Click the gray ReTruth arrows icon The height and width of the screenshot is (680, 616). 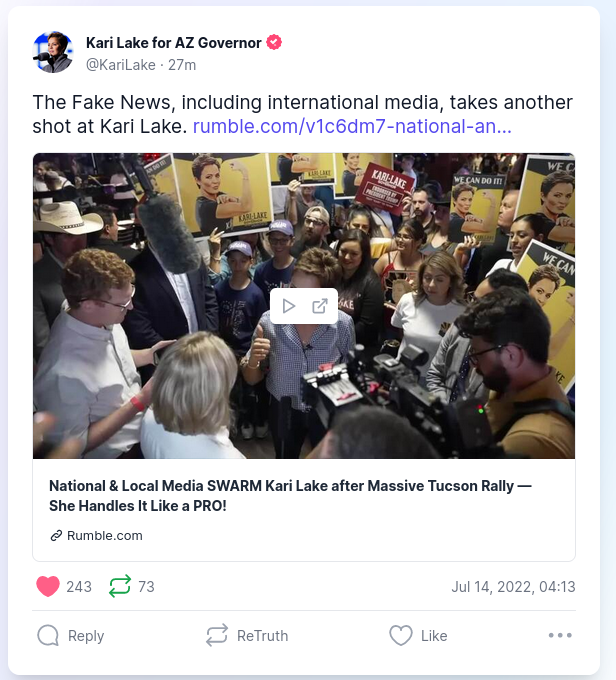[216, 635]
